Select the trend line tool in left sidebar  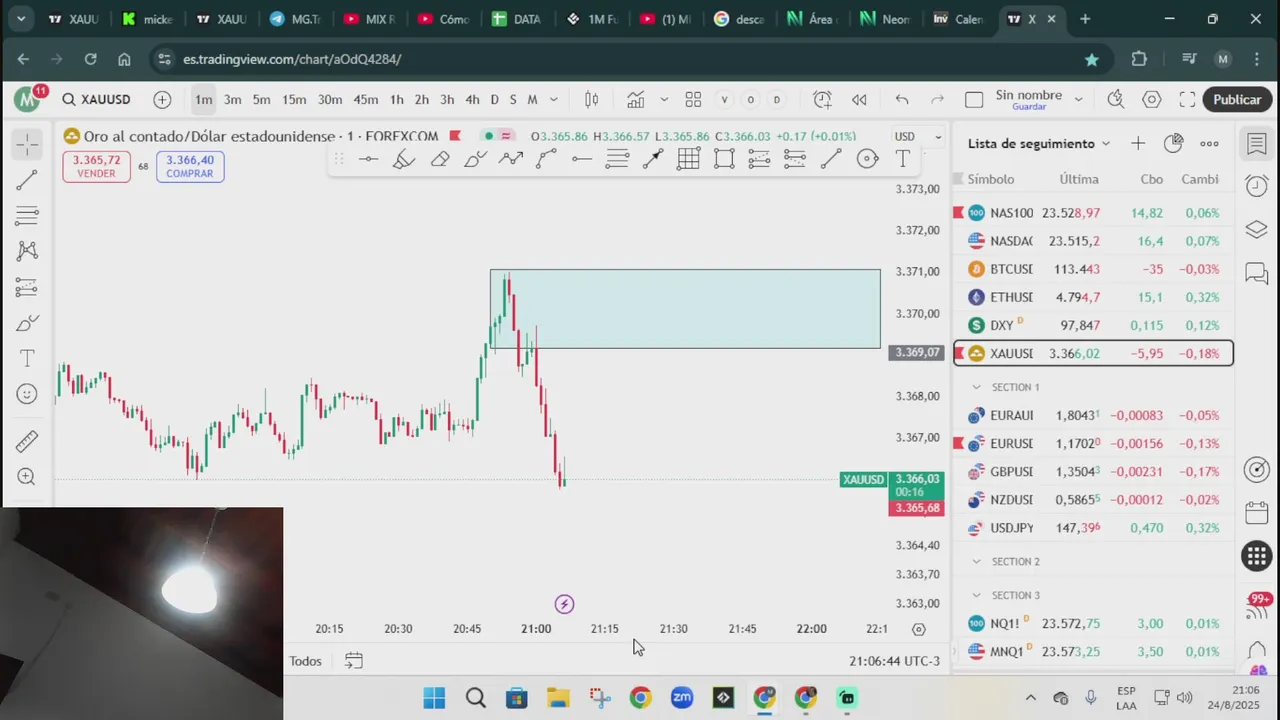point(27,180)
